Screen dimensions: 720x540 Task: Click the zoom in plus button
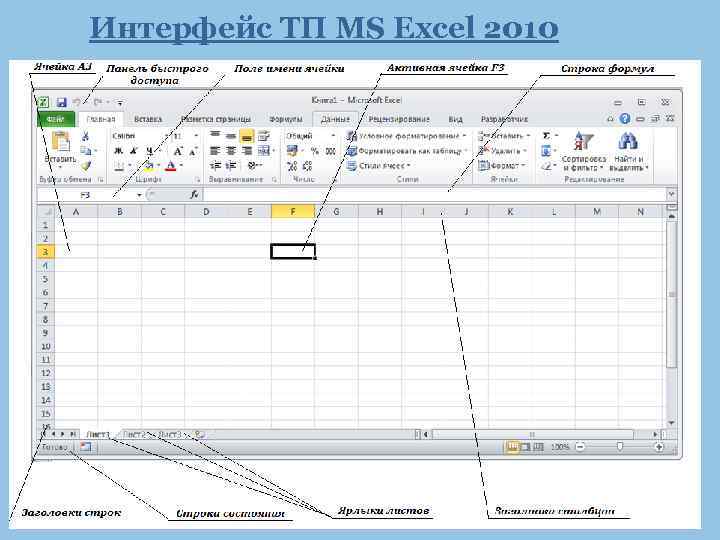[x=659, y=447]
